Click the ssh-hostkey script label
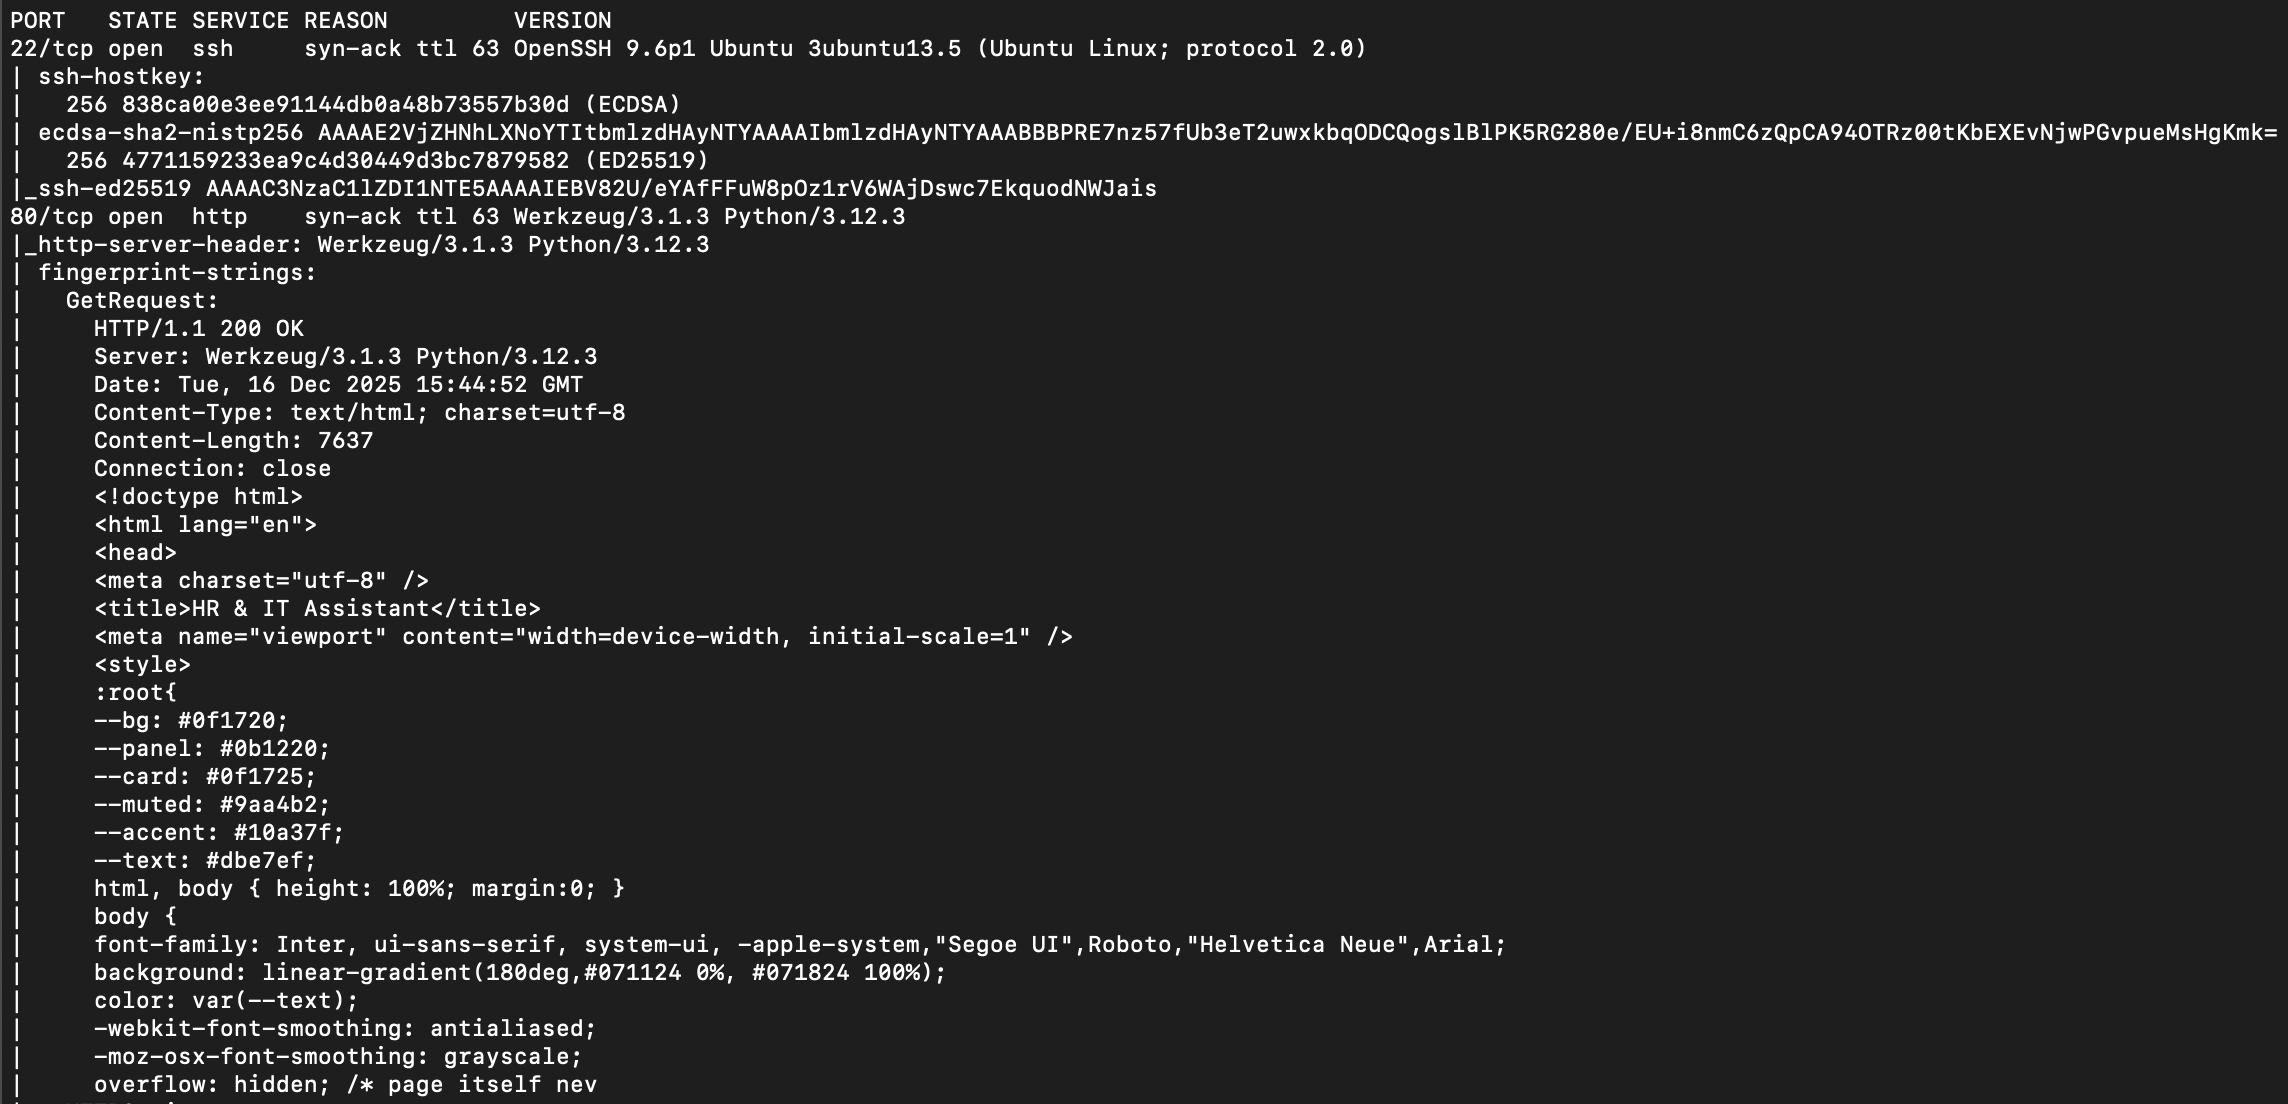 (x=121, y=77)
